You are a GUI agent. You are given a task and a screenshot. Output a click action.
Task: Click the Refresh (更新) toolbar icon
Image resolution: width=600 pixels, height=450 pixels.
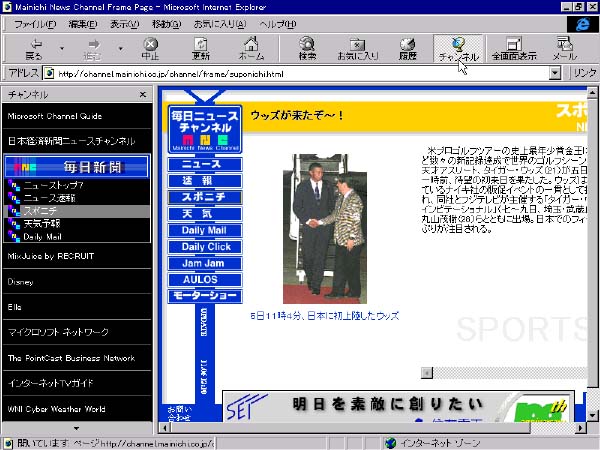(201, 48)
